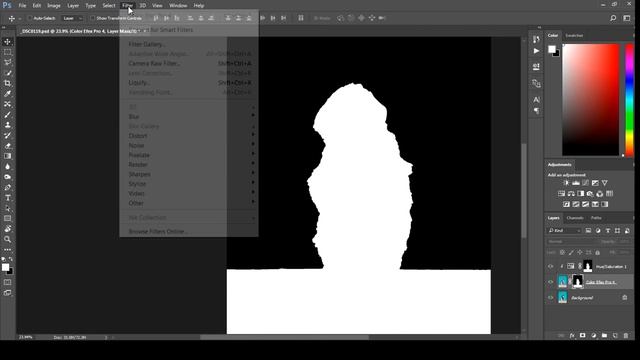Toggle Auto-Select checkbox

30,18
